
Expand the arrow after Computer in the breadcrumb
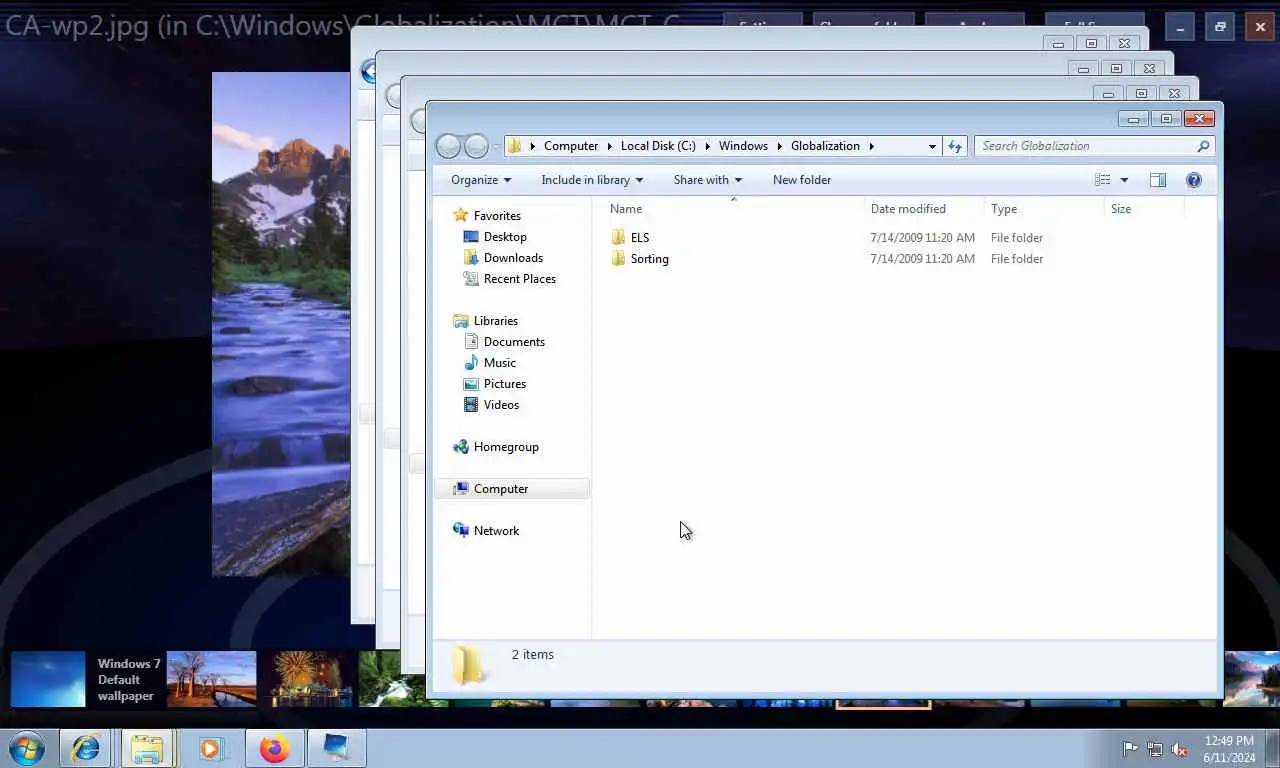(x=610, y=146)
